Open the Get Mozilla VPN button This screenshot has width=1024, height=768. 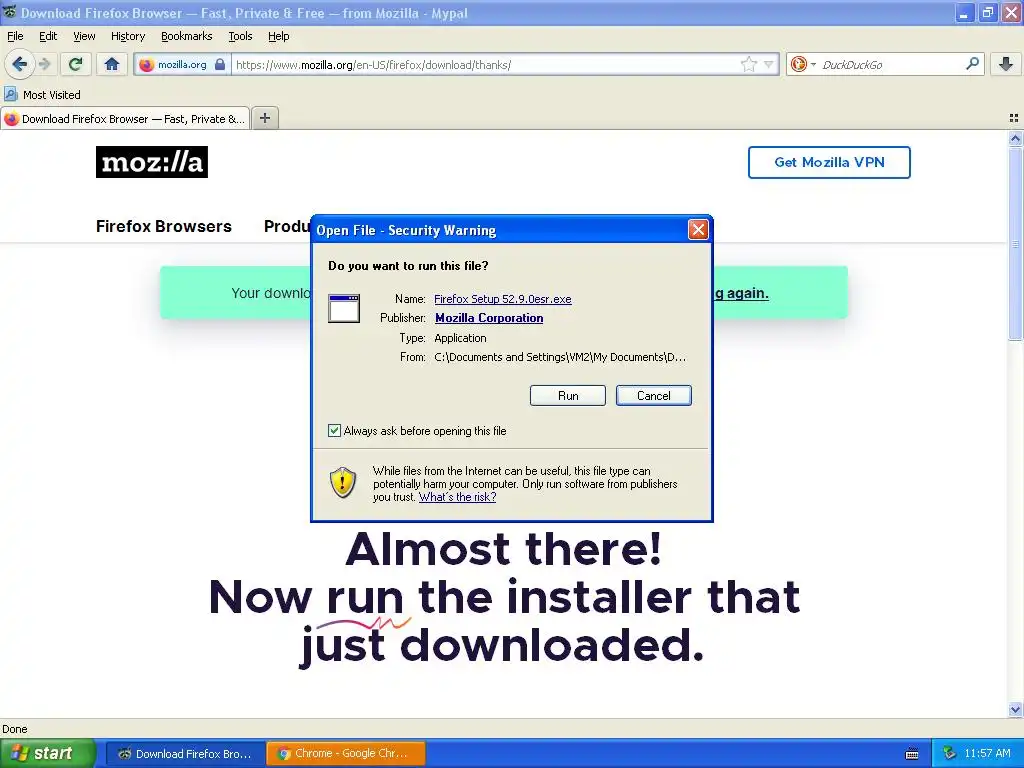[x=829, y=163]
